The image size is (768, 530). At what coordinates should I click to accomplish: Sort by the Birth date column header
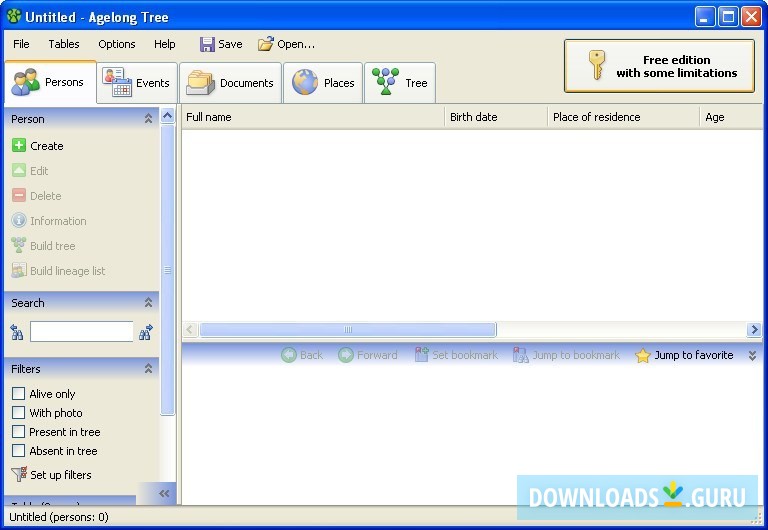[x=496, y=117]
